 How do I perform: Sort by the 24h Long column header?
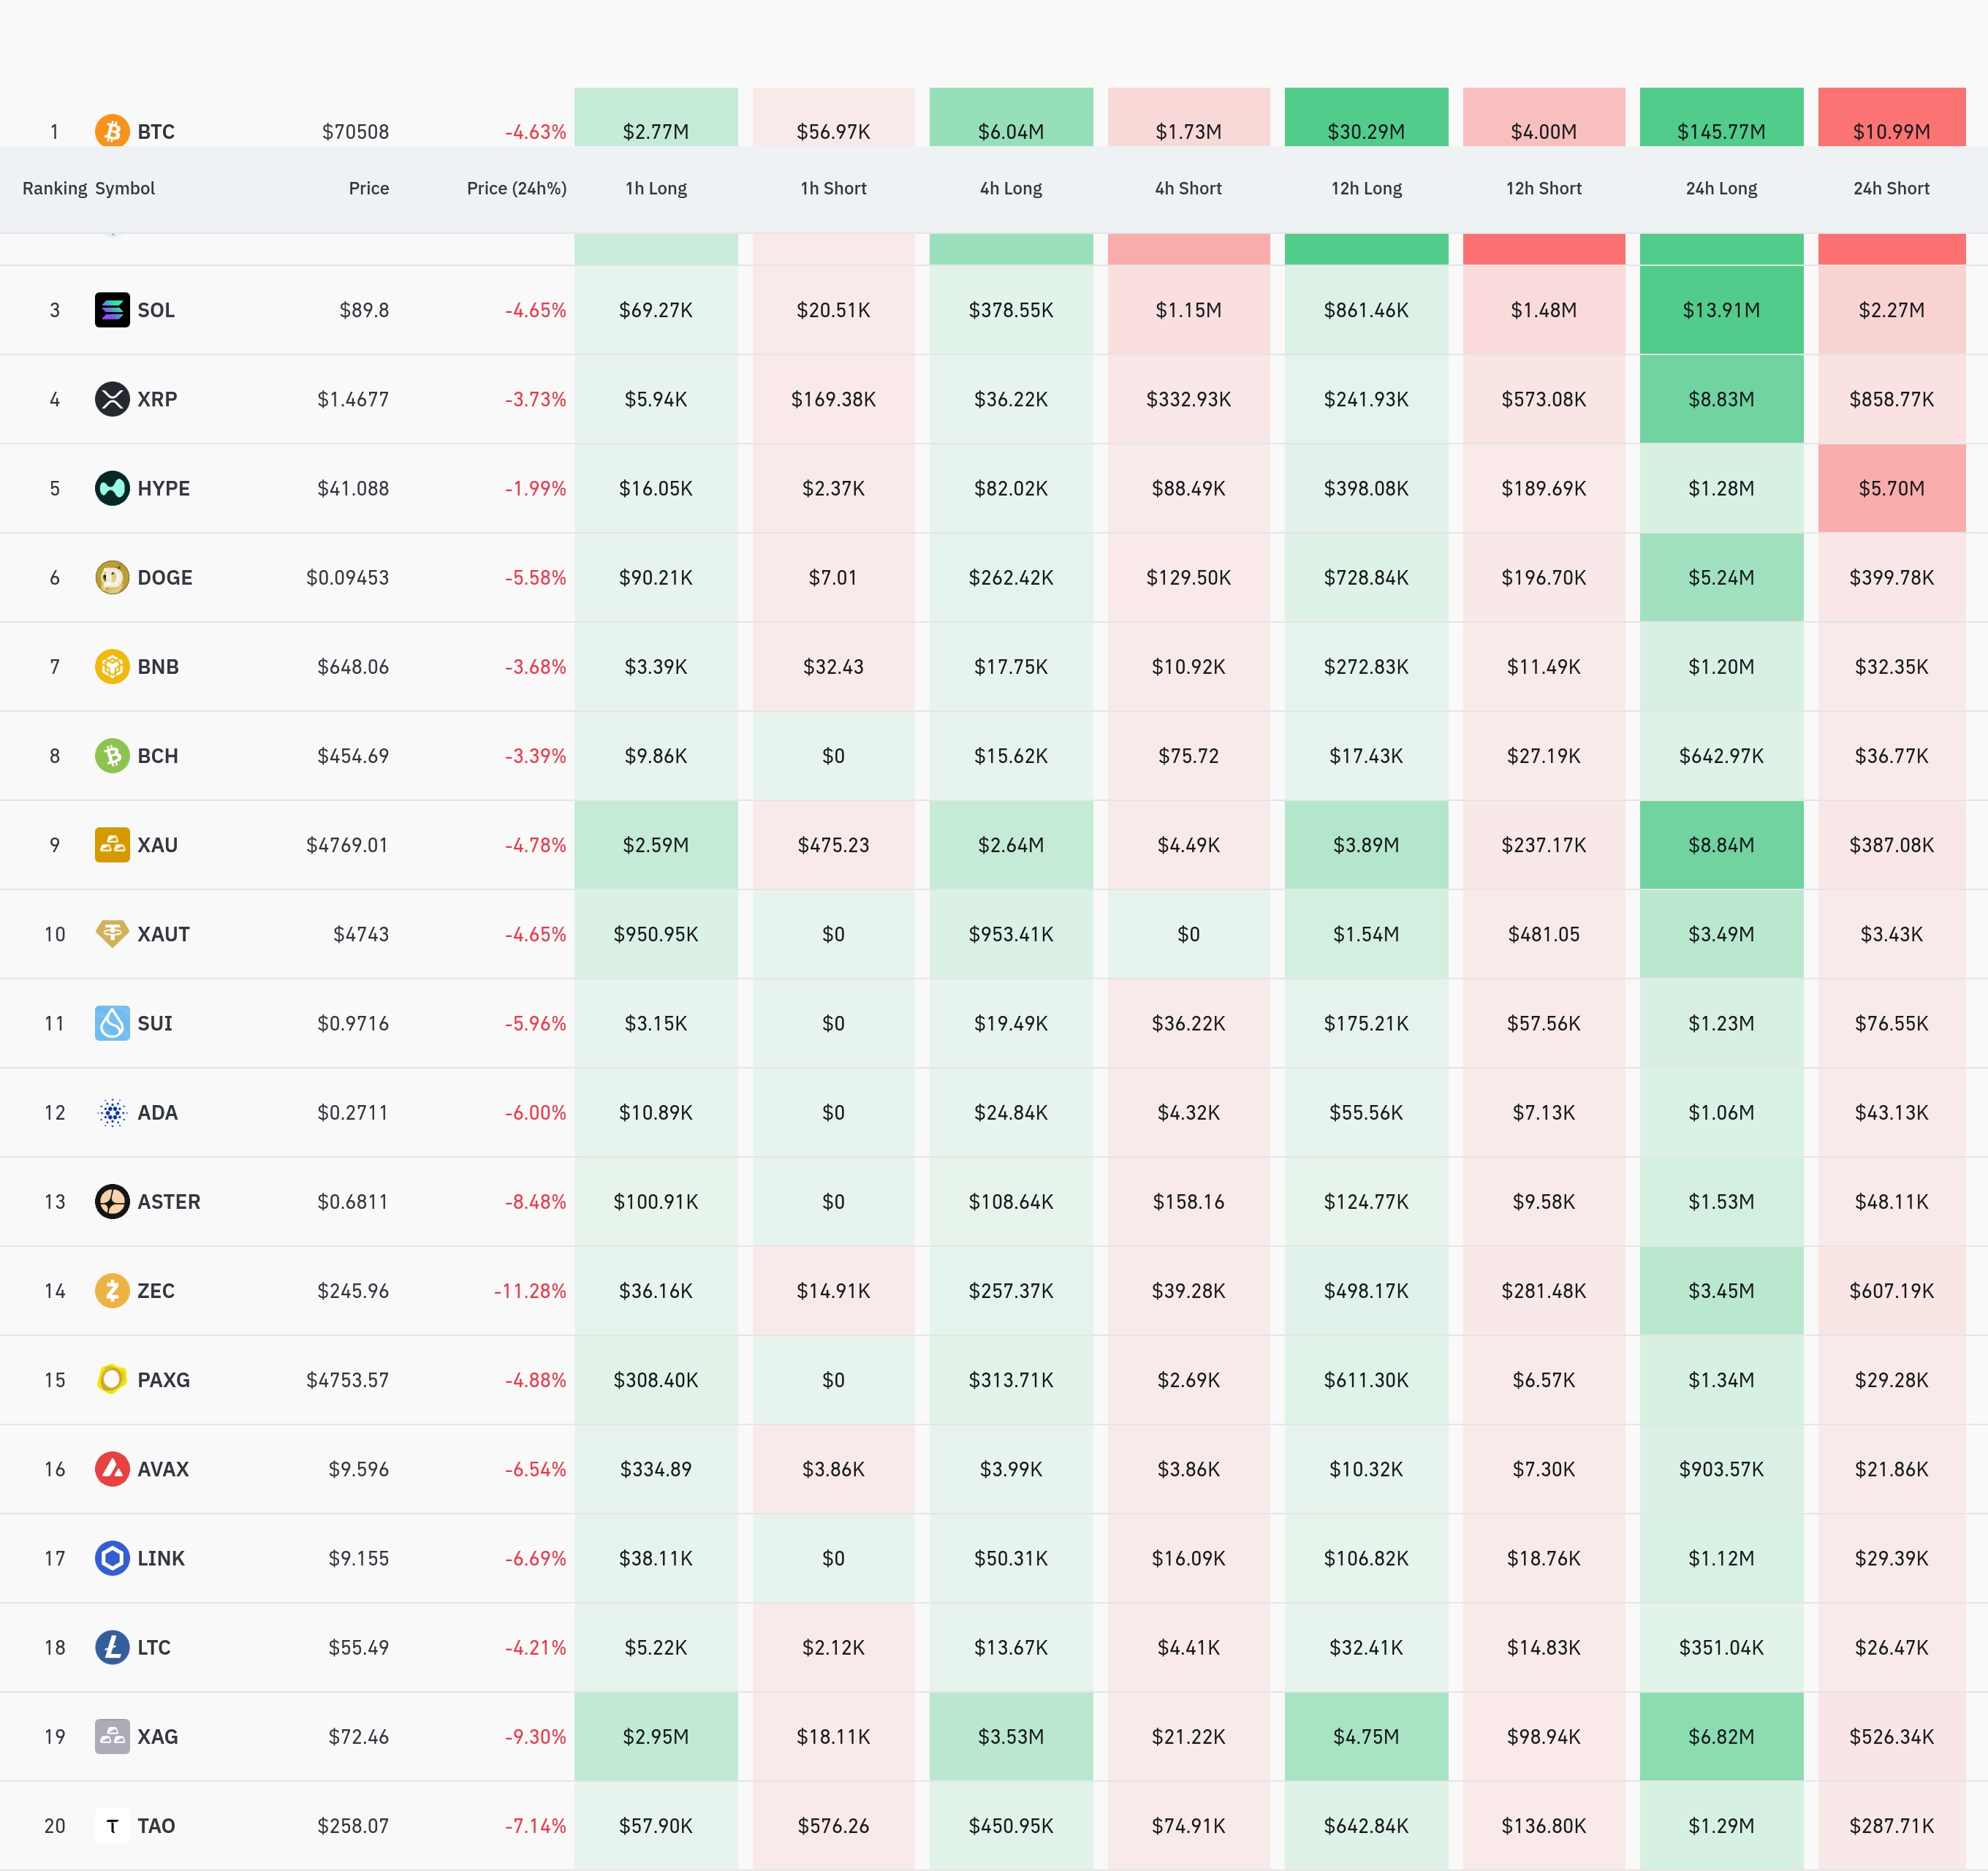pos(1721,188)
